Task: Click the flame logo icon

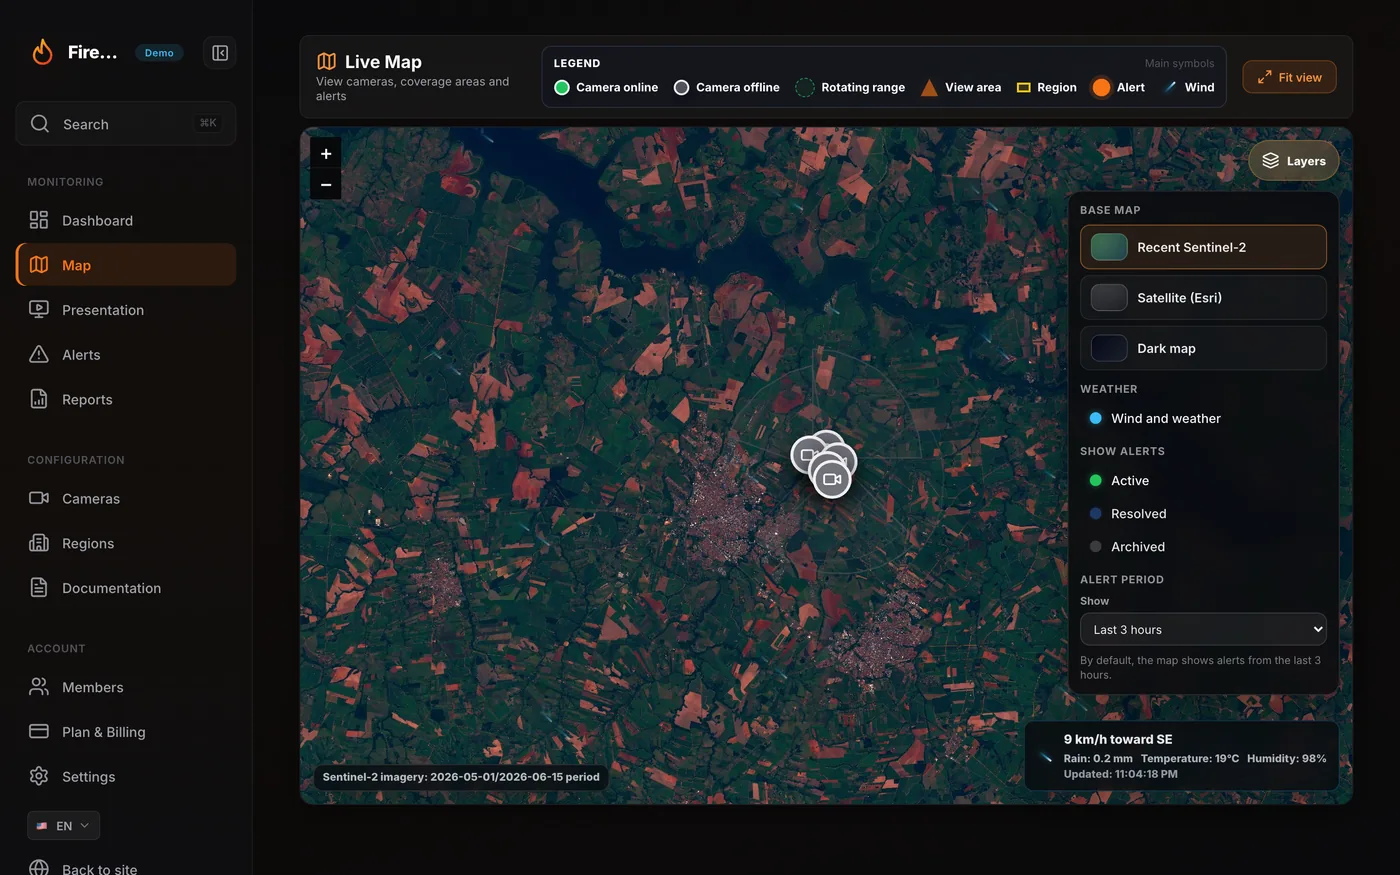Action: [x=42, y=52]
